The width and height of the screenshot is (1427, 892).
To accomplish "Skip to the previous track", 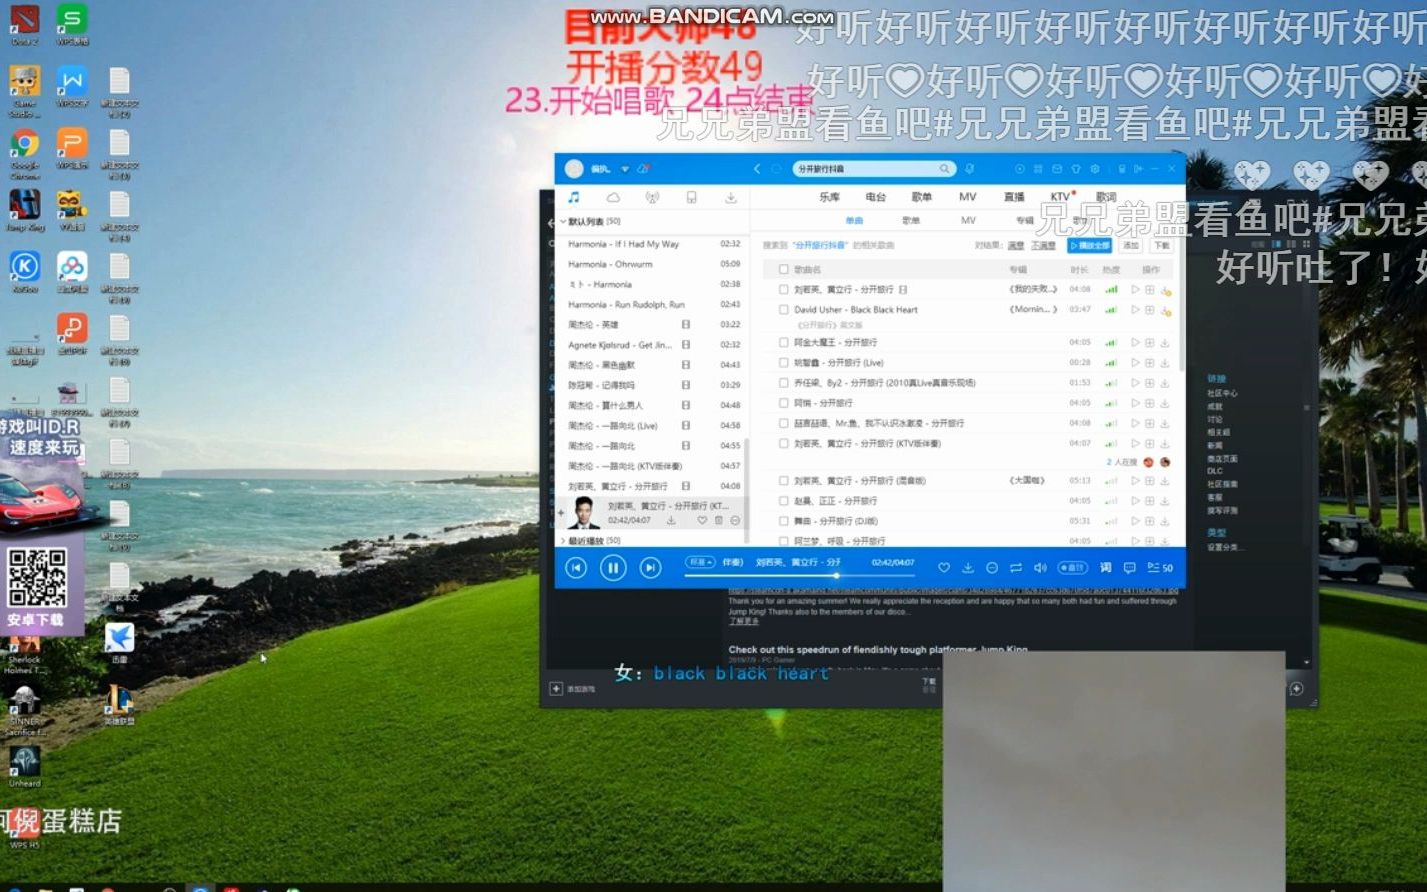I will coord(576,568).
